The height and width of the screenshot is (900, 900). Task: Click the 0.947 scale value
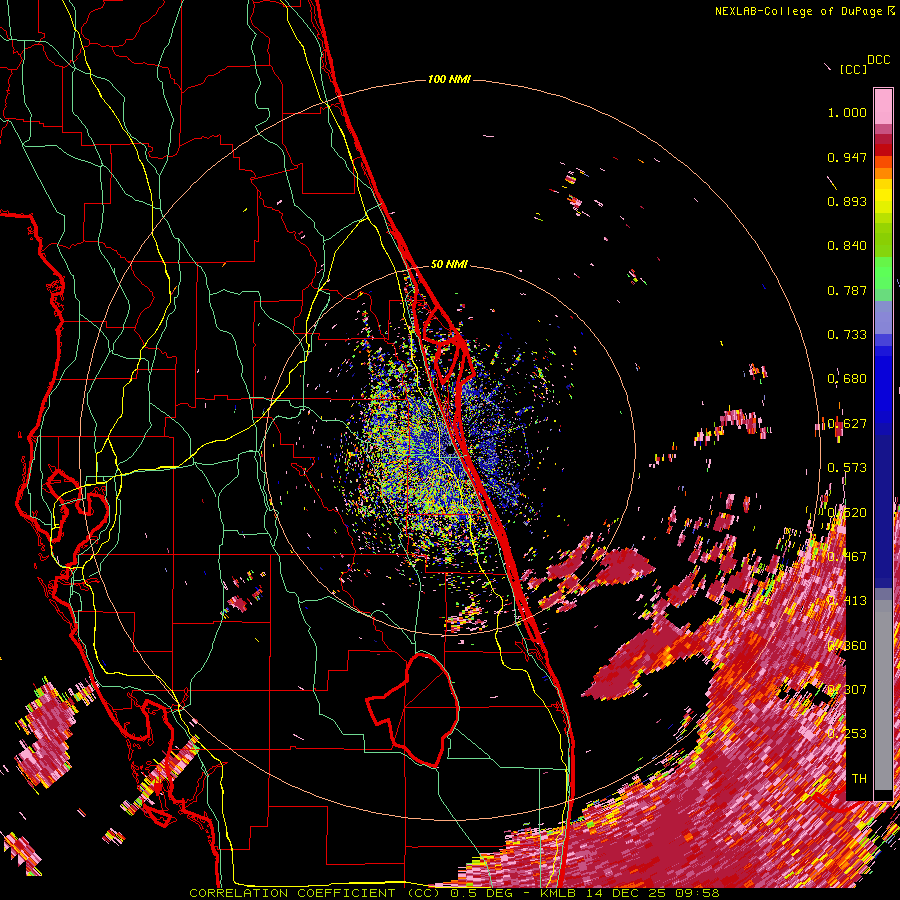coord(847,157)
